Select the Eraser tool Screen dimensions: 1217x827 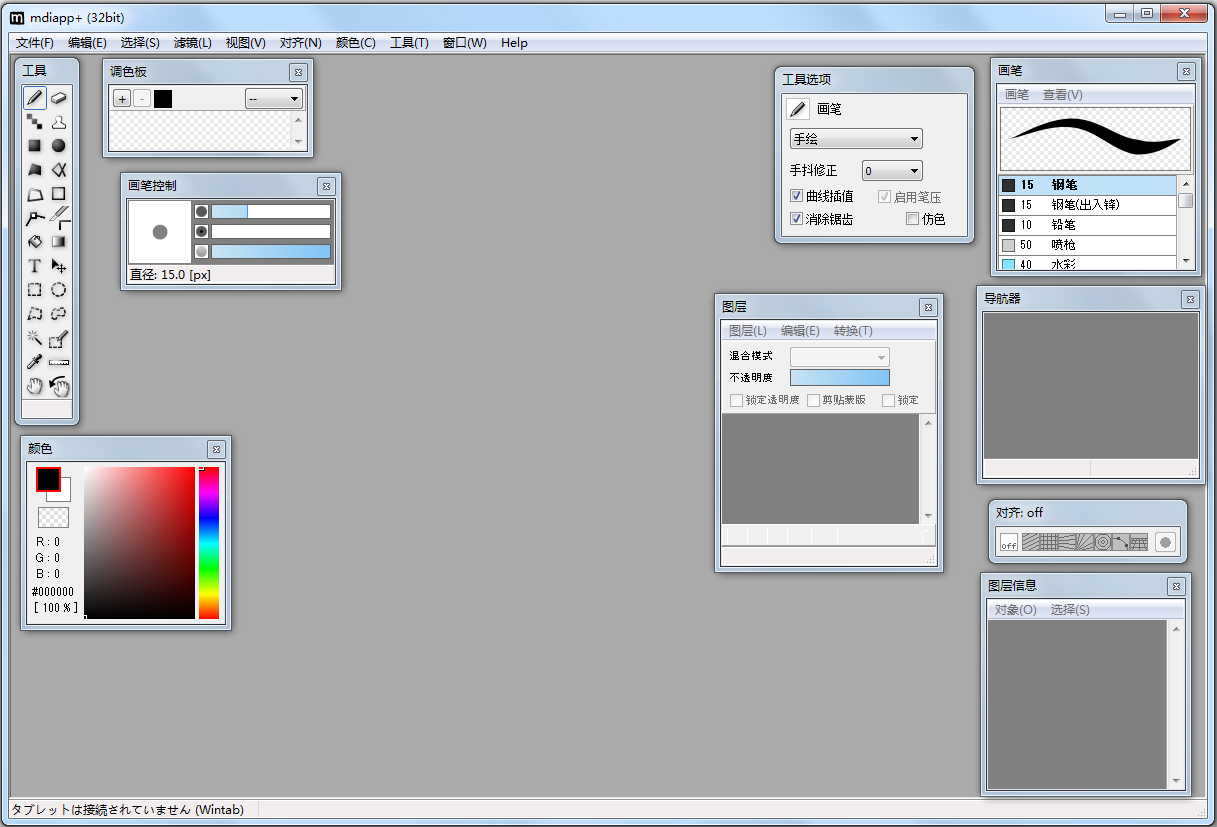(x=59, y=98)
